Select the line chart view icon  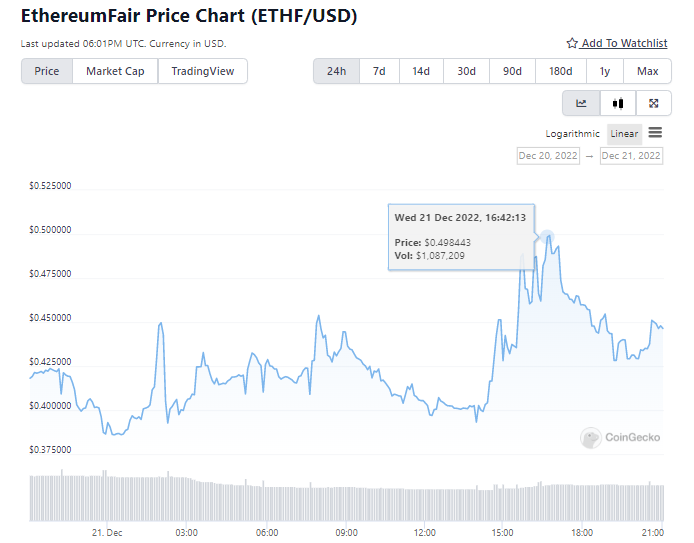(x=581, y=103)
